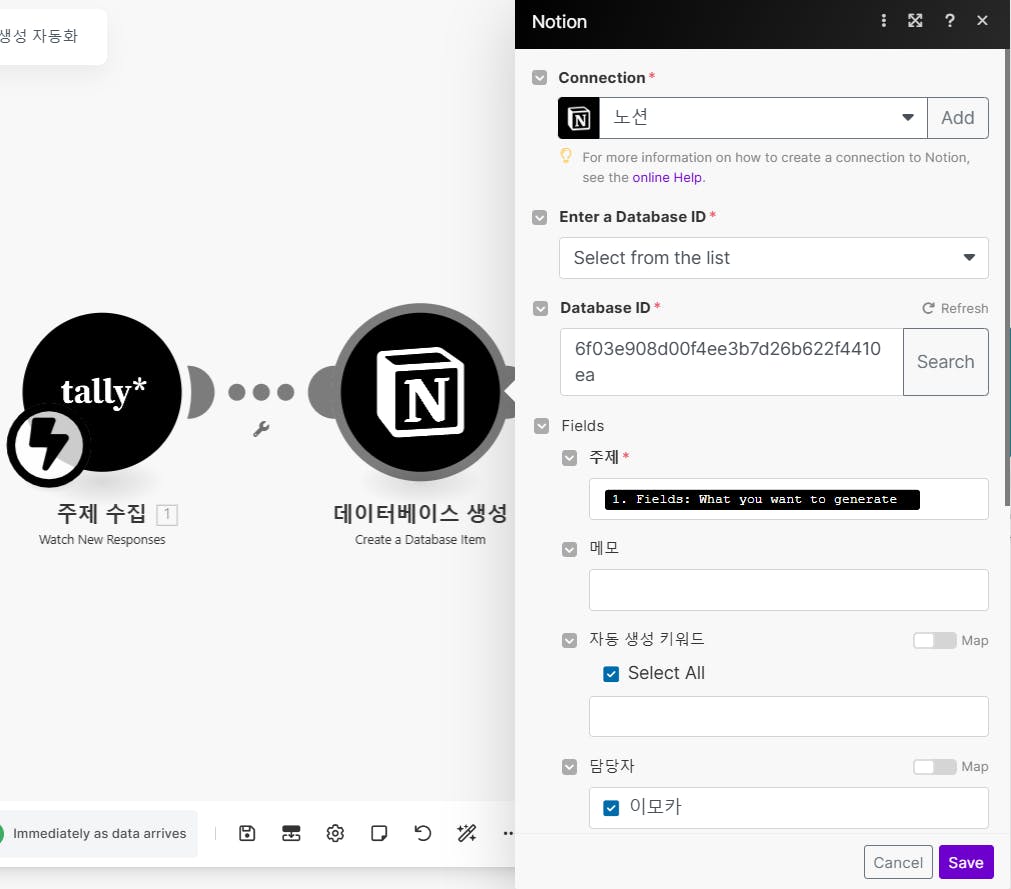This screenshot has height=889, width=1011.
Task: Click the 주제 수집 module label
Action: point(101,514)
